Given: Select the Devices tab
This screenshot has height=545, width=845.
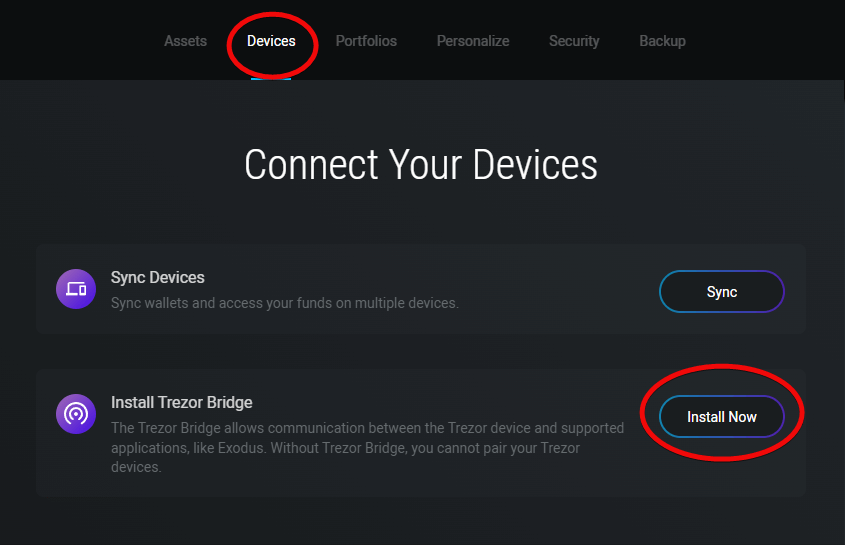Looking at the screenshot, I should [271, 41].
